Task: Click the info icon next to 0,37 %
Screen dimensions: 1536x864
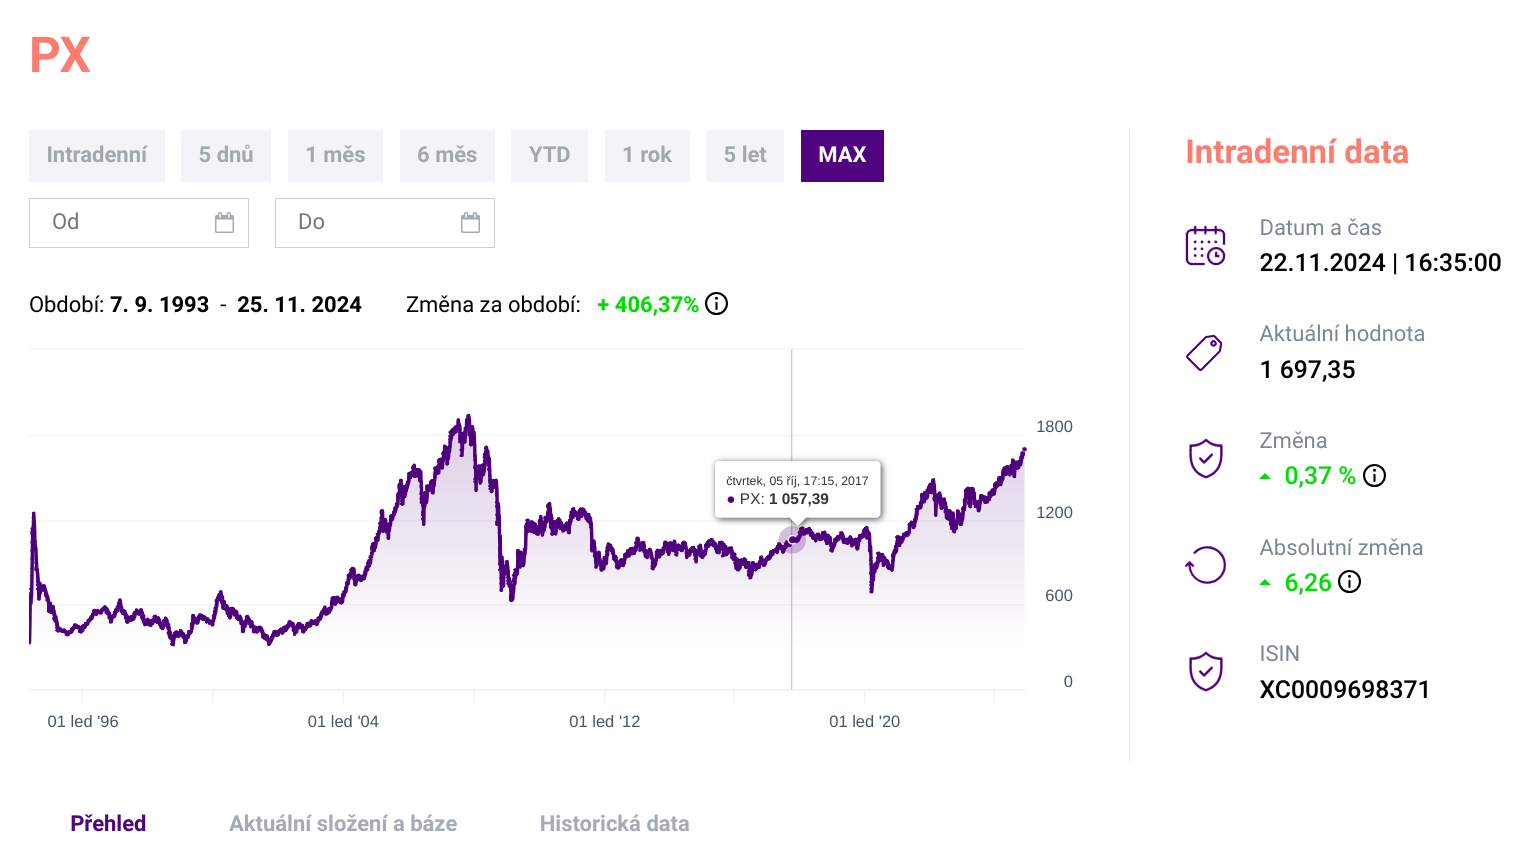Action: [1375, 476]
